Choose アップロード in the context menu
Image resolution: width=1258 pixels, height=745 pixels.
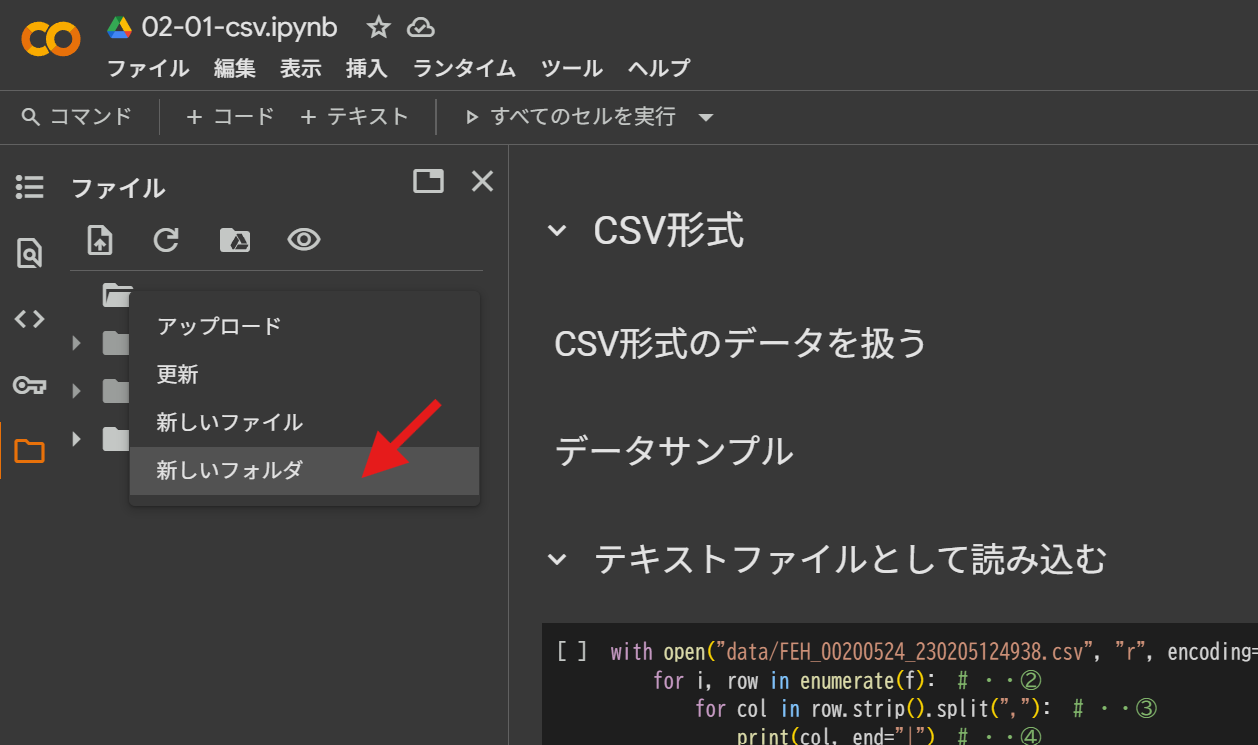point(218,326)
